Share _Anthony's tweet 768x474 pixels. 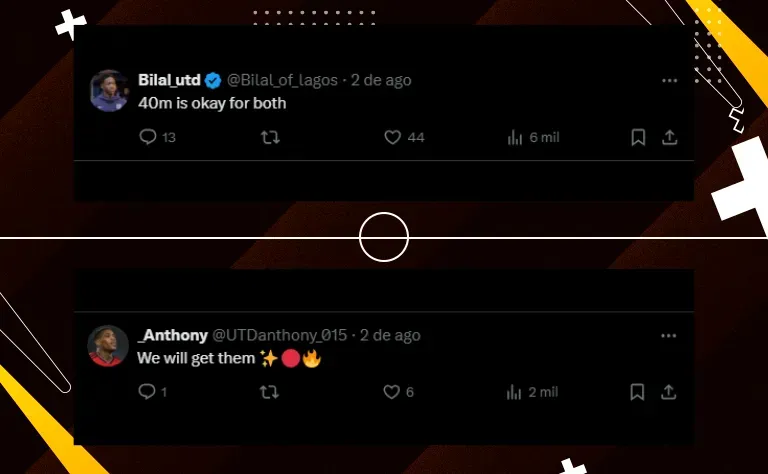(670, 392)
